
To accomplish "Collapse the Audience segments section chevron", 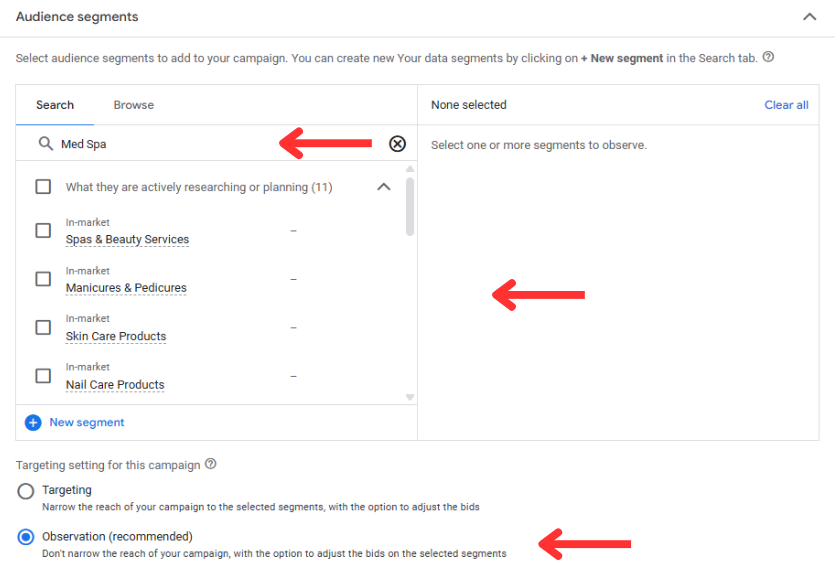I will point(809,17).
